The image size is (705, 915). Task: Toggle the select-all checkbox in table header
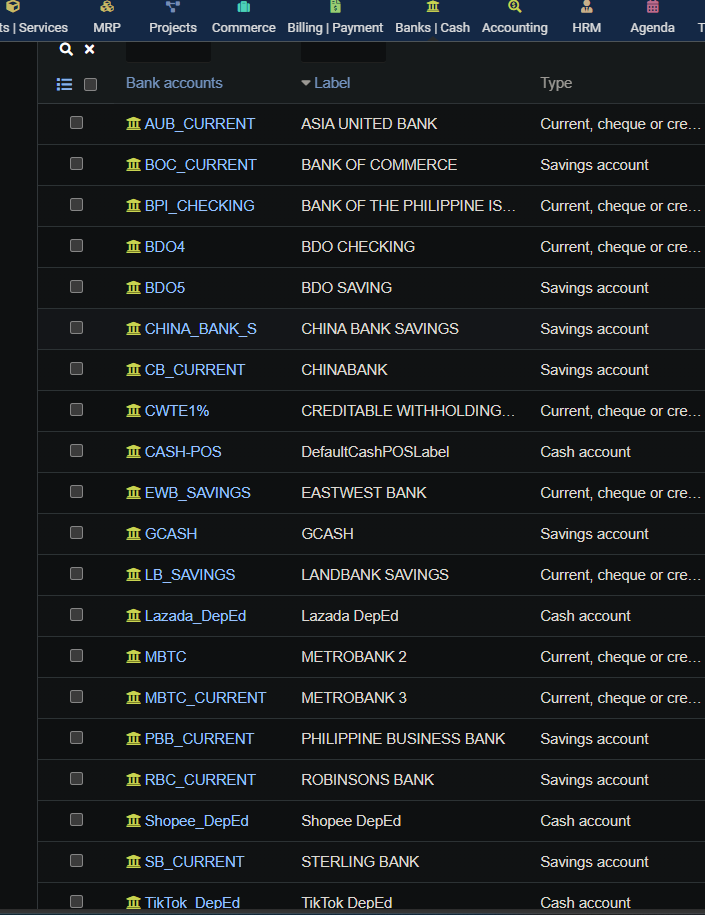pos(91,84)
